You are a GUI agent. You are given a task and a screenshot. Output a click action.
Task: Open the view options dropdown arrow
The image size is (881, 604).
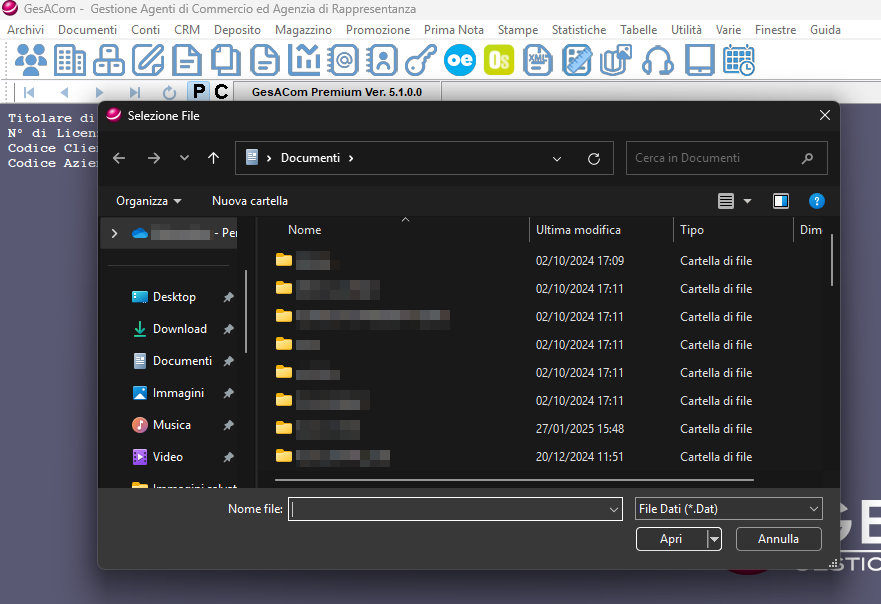point(747,201)
